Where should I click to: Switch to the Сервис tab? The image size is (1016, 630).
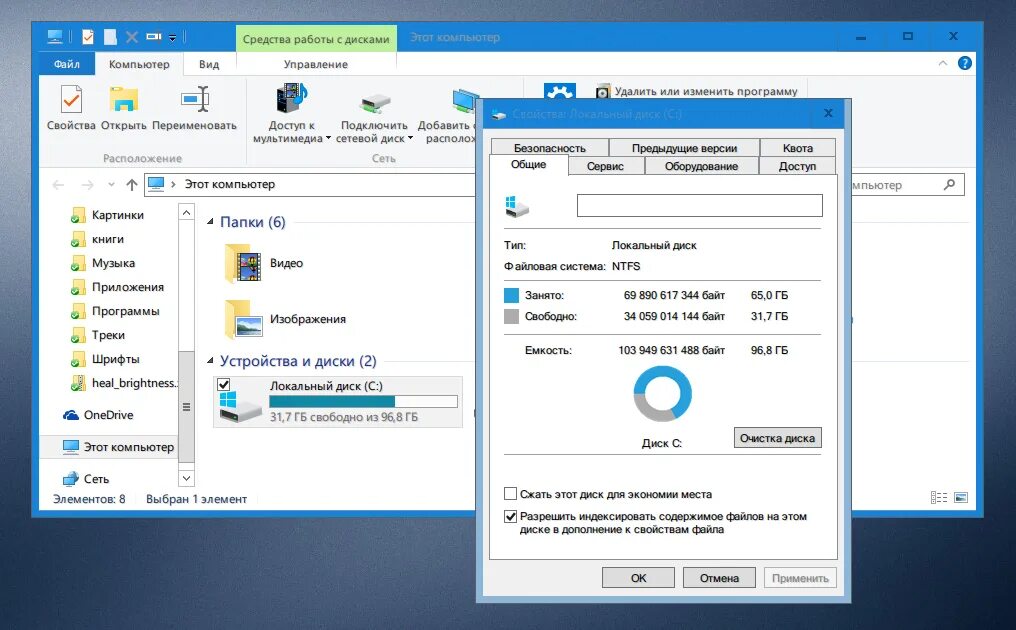tap(605, 166)
